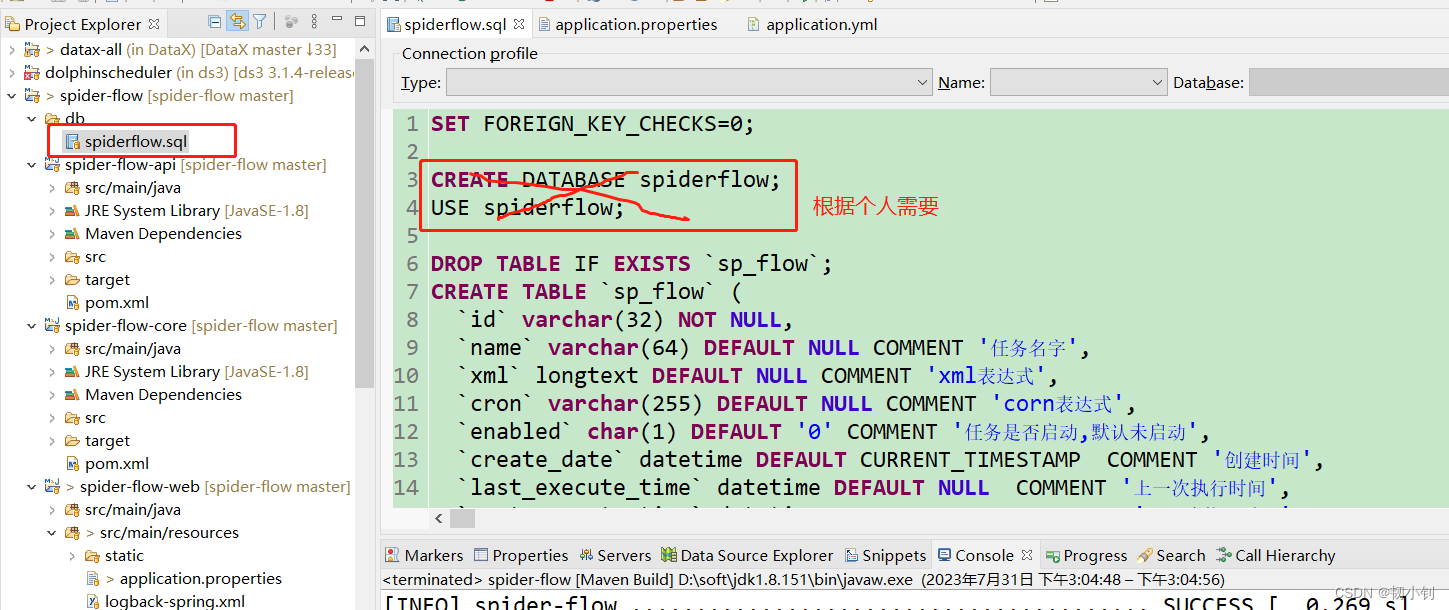Click the Progress view to show build progress
Screen dimensions: 1449x610
(x=1086, y=555)
